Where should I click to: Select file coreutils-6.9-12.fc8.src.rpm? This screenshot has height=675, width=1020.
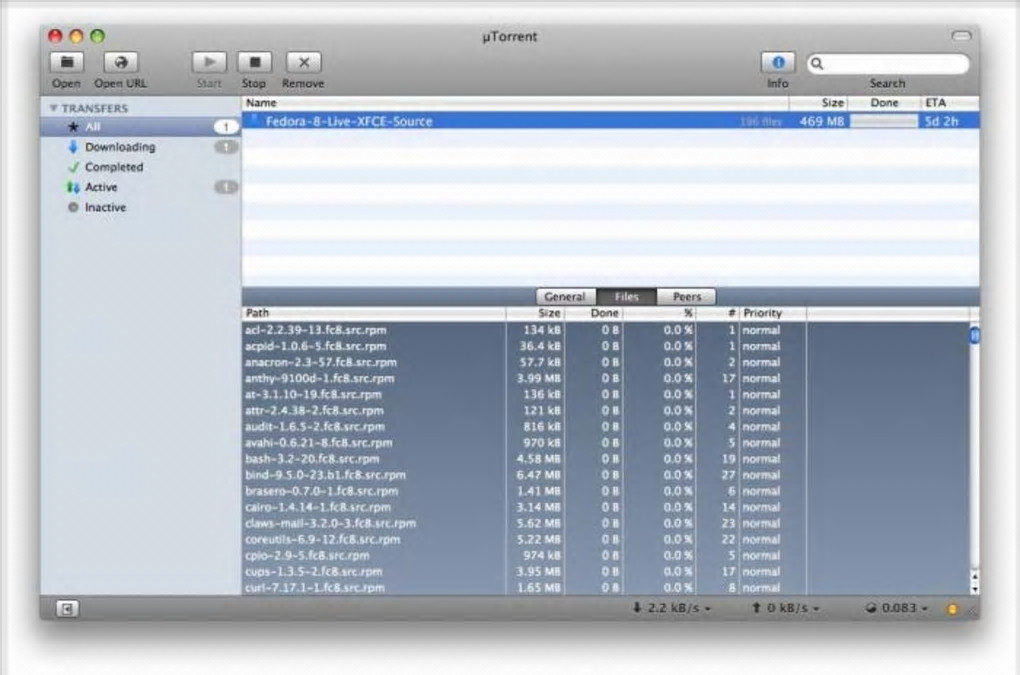click(x=323, y=540)
